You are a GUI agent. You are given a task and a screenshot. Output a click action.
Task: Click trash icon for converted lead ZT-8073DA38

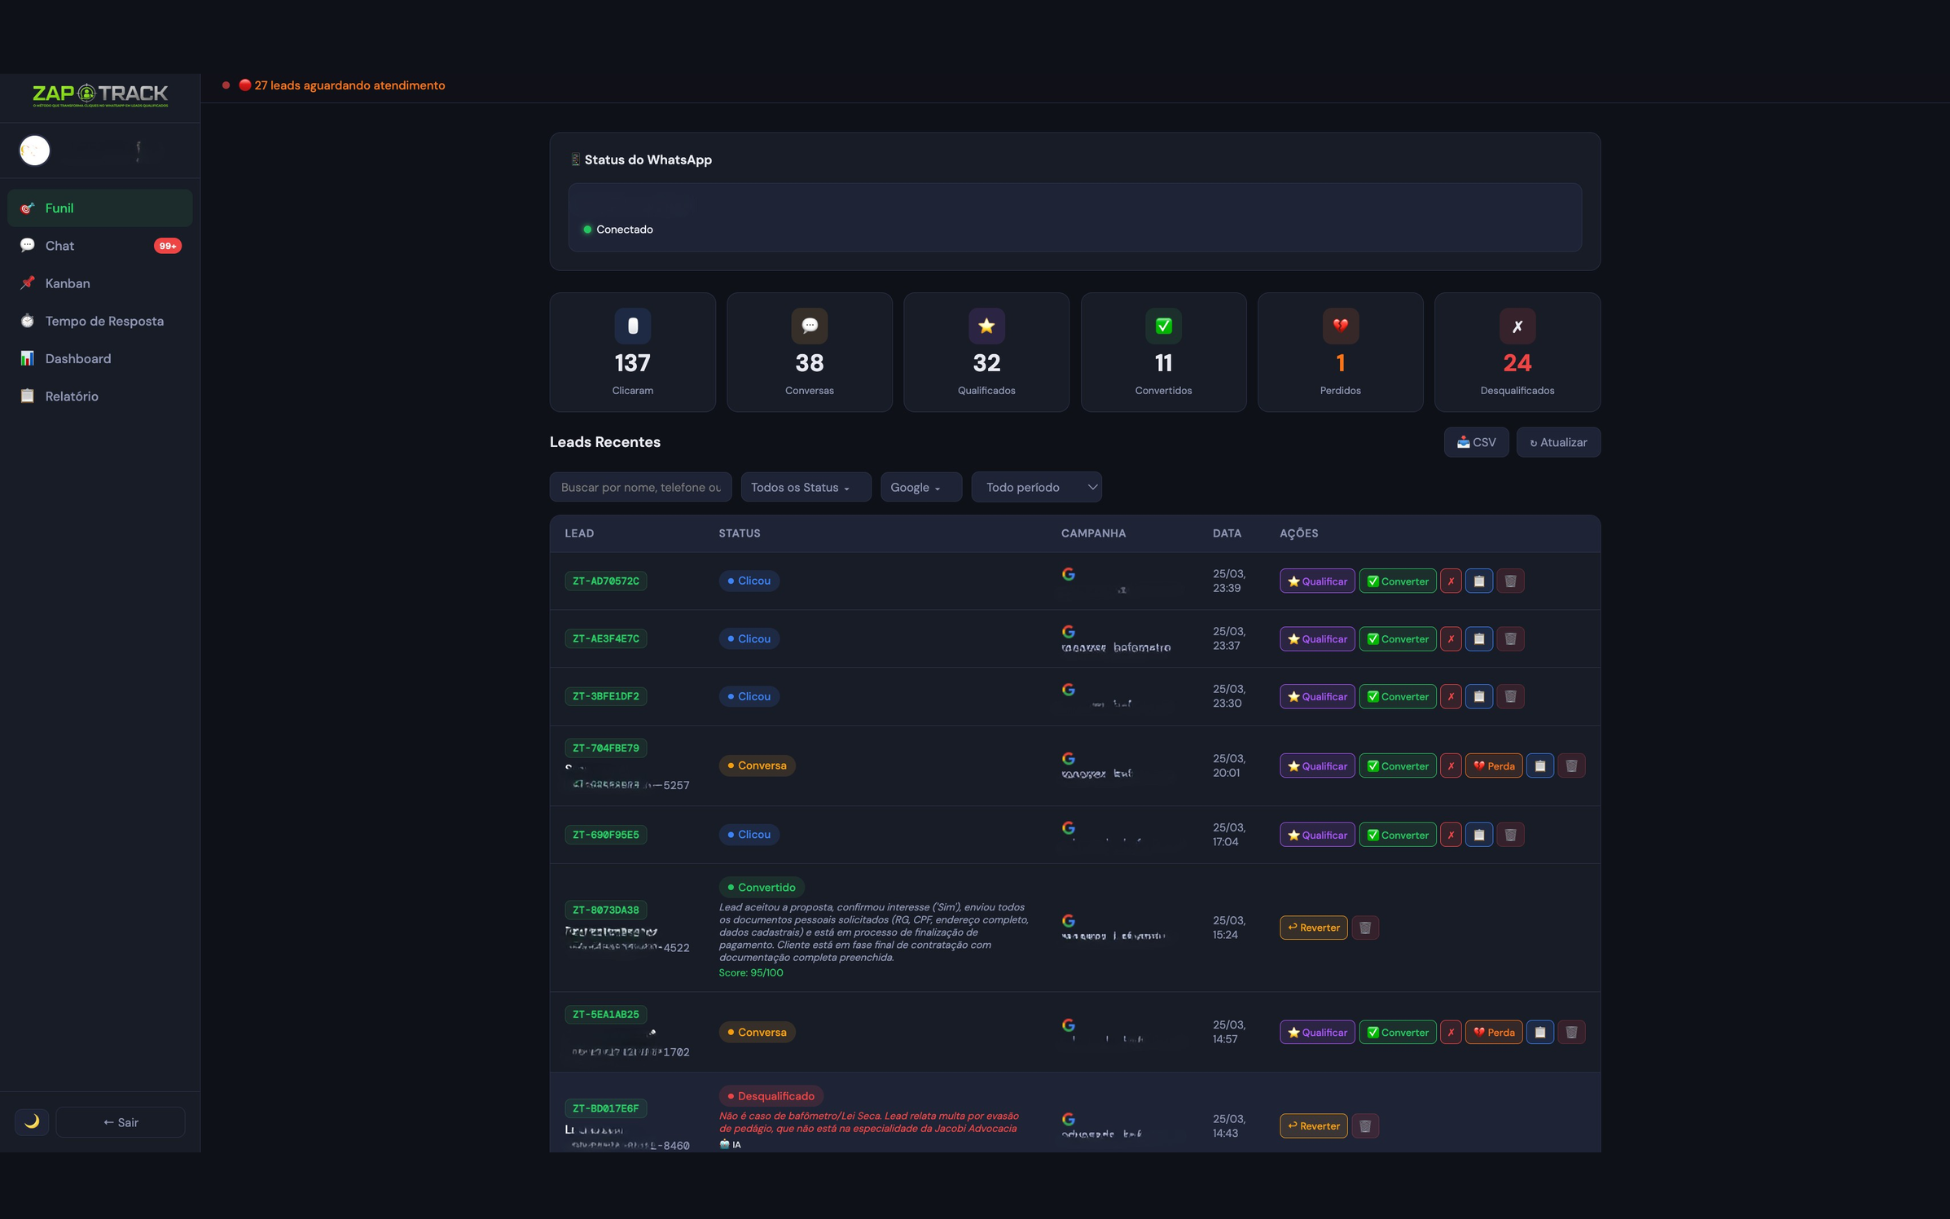point(1364,928)
